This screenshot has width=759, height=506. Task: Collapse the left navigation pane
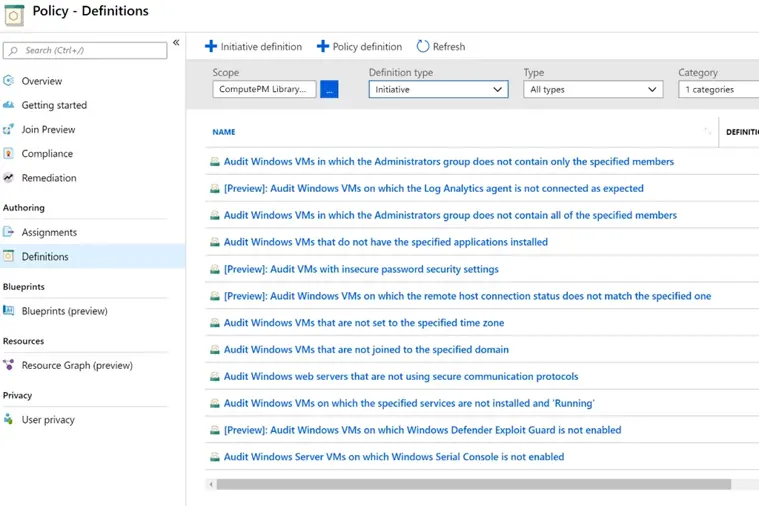click(x=176, y=43)
